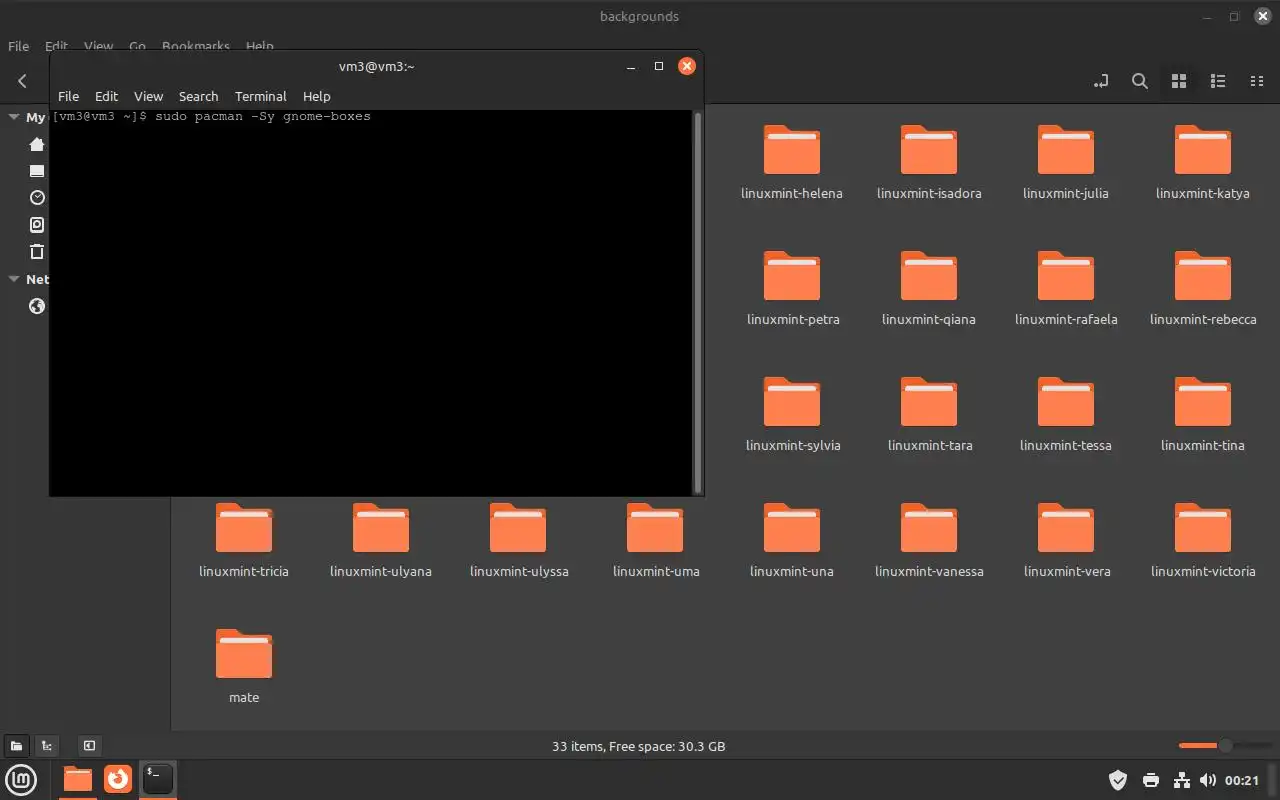
Task: Click the terminal's vertical scrollbar
Action: (x=697, y=302)
